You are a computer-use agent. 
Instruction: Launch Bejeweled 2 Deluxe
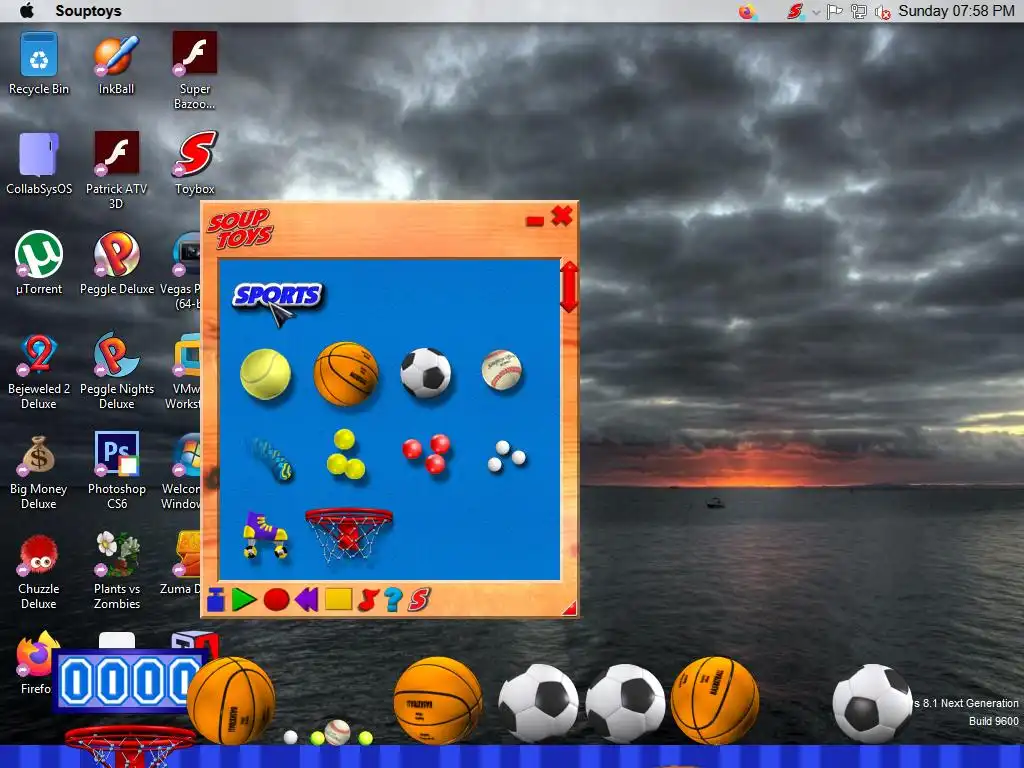click(x=39, y=371)
